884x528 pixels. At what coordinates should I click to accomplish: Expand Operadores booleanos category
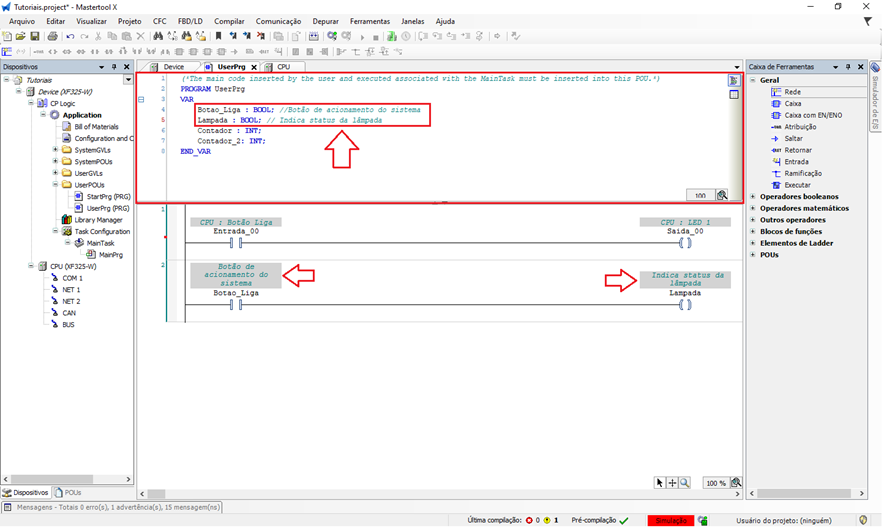pos(753,197)
